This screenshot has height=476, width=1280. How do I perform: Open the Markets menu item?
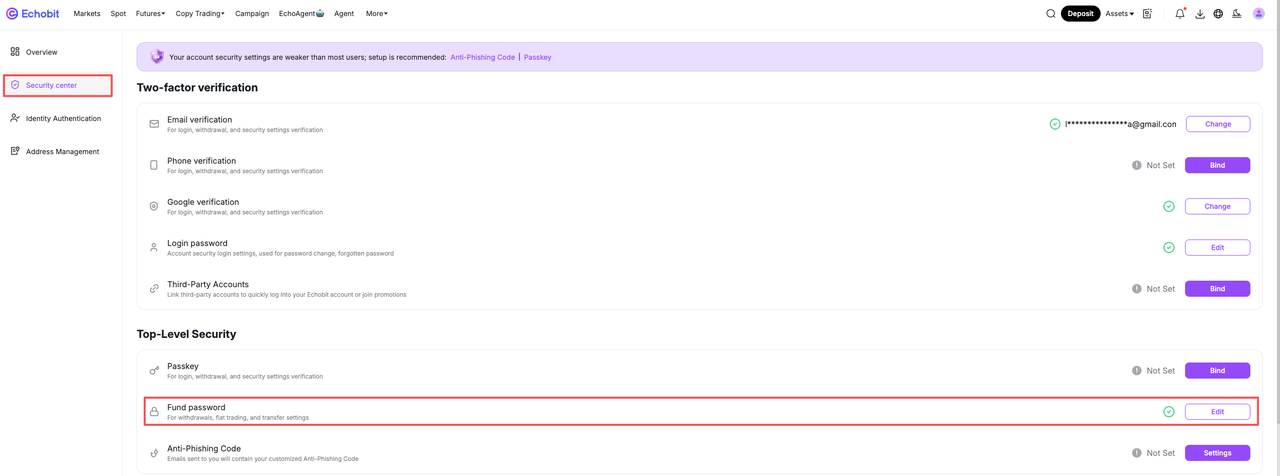(x=87, y=14)
